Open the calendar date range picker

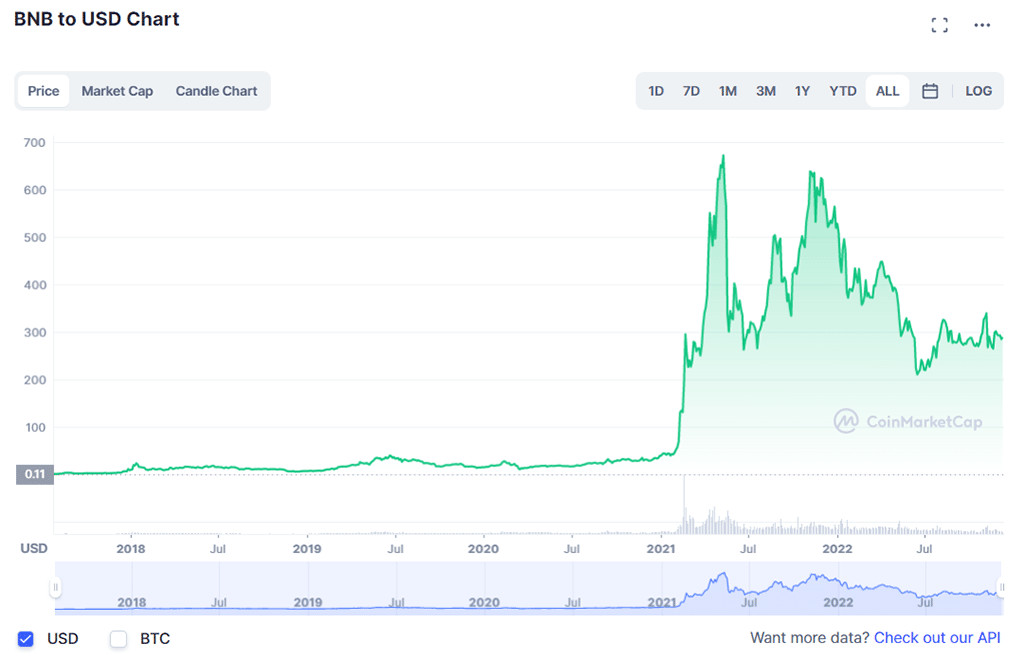click(930, 91)
